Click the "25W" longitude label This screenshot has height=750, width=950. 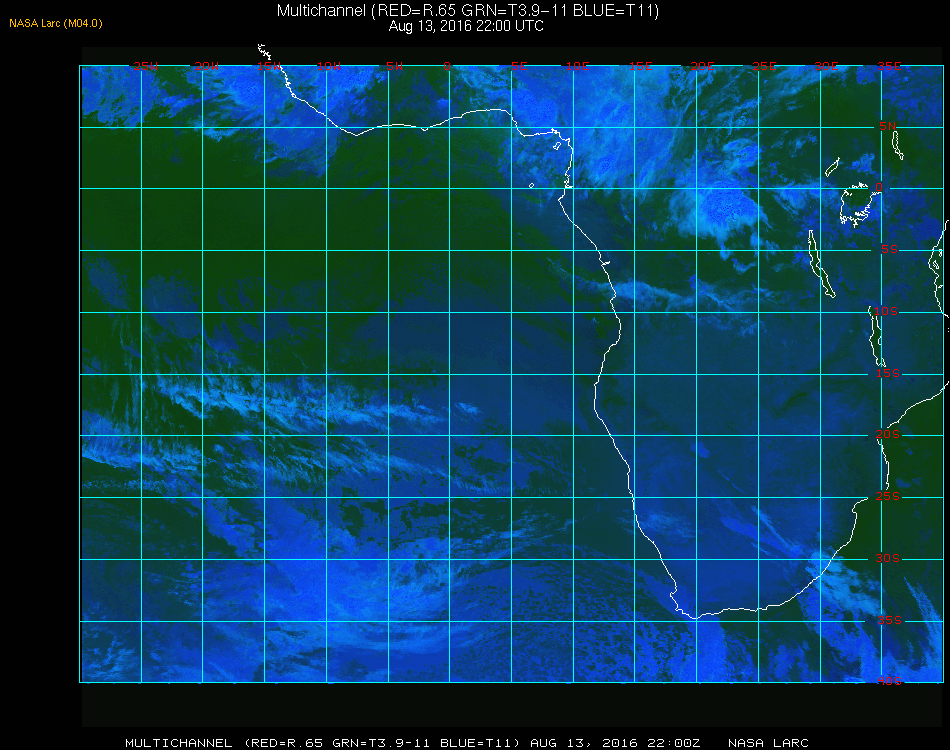click(x=145, y=66)
